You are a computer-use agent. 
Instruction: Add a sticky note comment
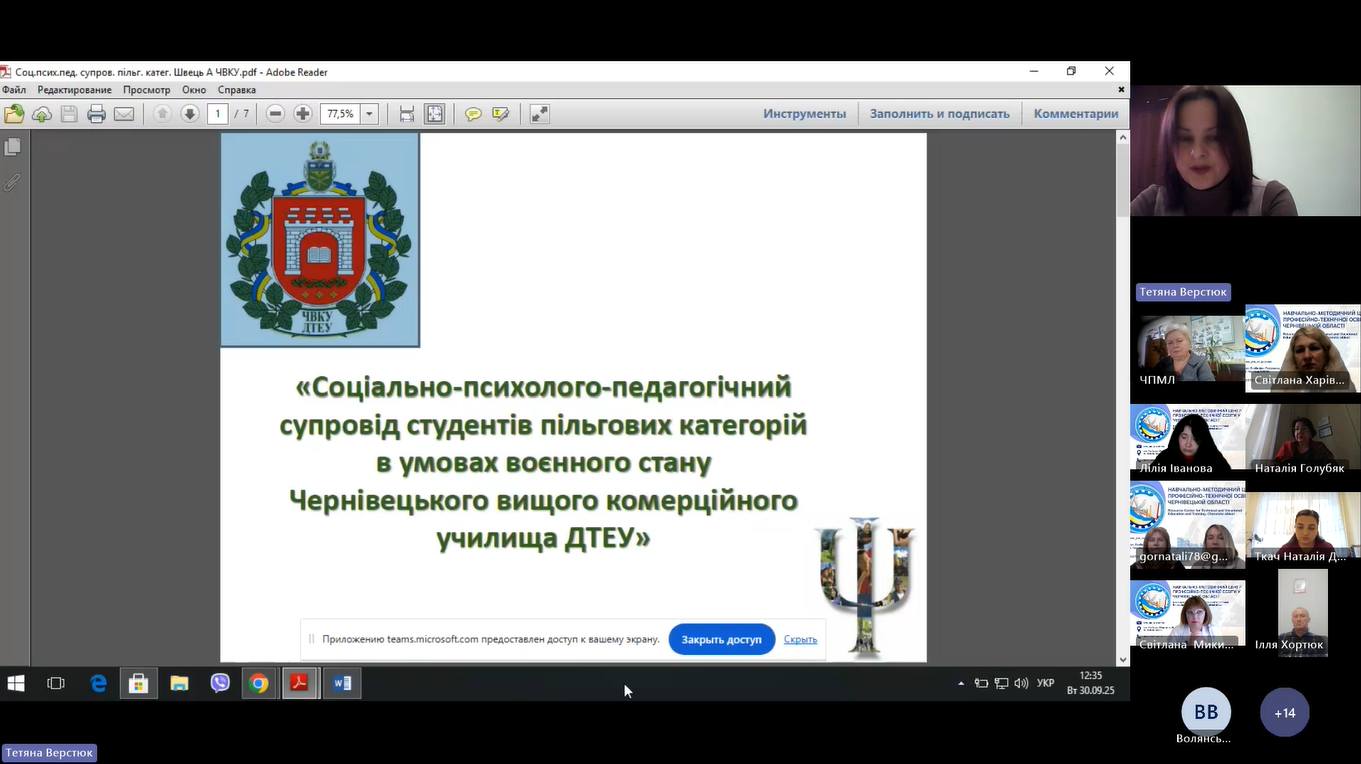(473, 114)
